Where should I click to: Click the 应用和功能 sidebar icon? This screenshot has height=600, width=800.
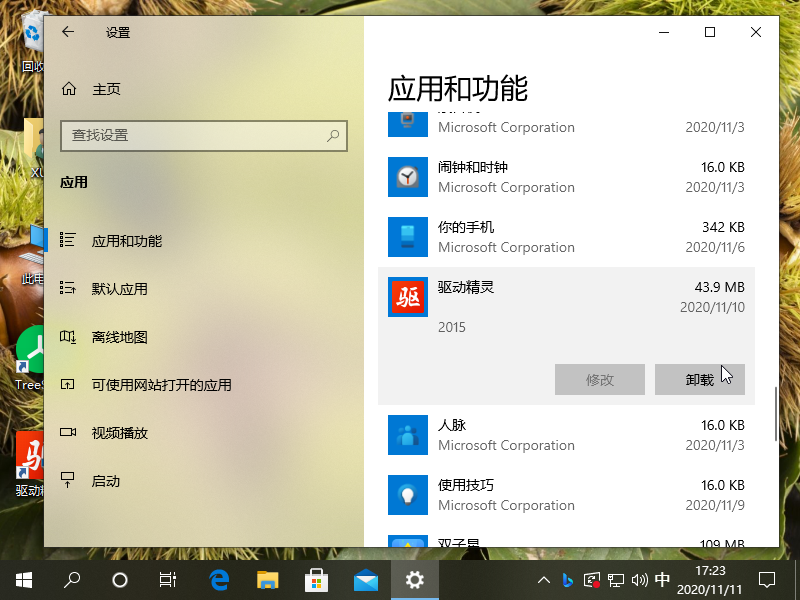(67, 240)
